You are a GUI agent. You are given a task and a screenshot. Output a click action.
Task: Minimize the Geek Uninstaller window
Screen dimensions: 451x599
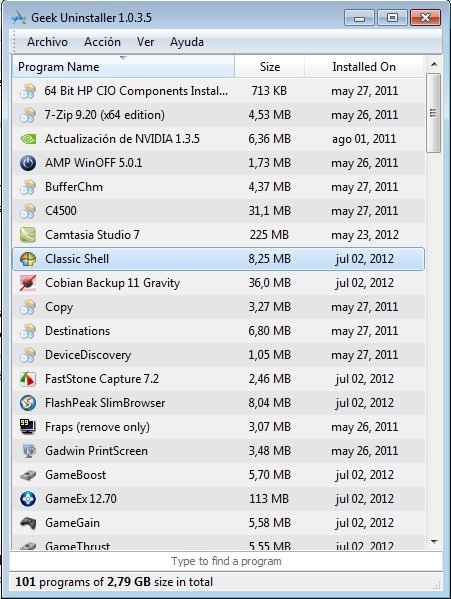(359, 18)
